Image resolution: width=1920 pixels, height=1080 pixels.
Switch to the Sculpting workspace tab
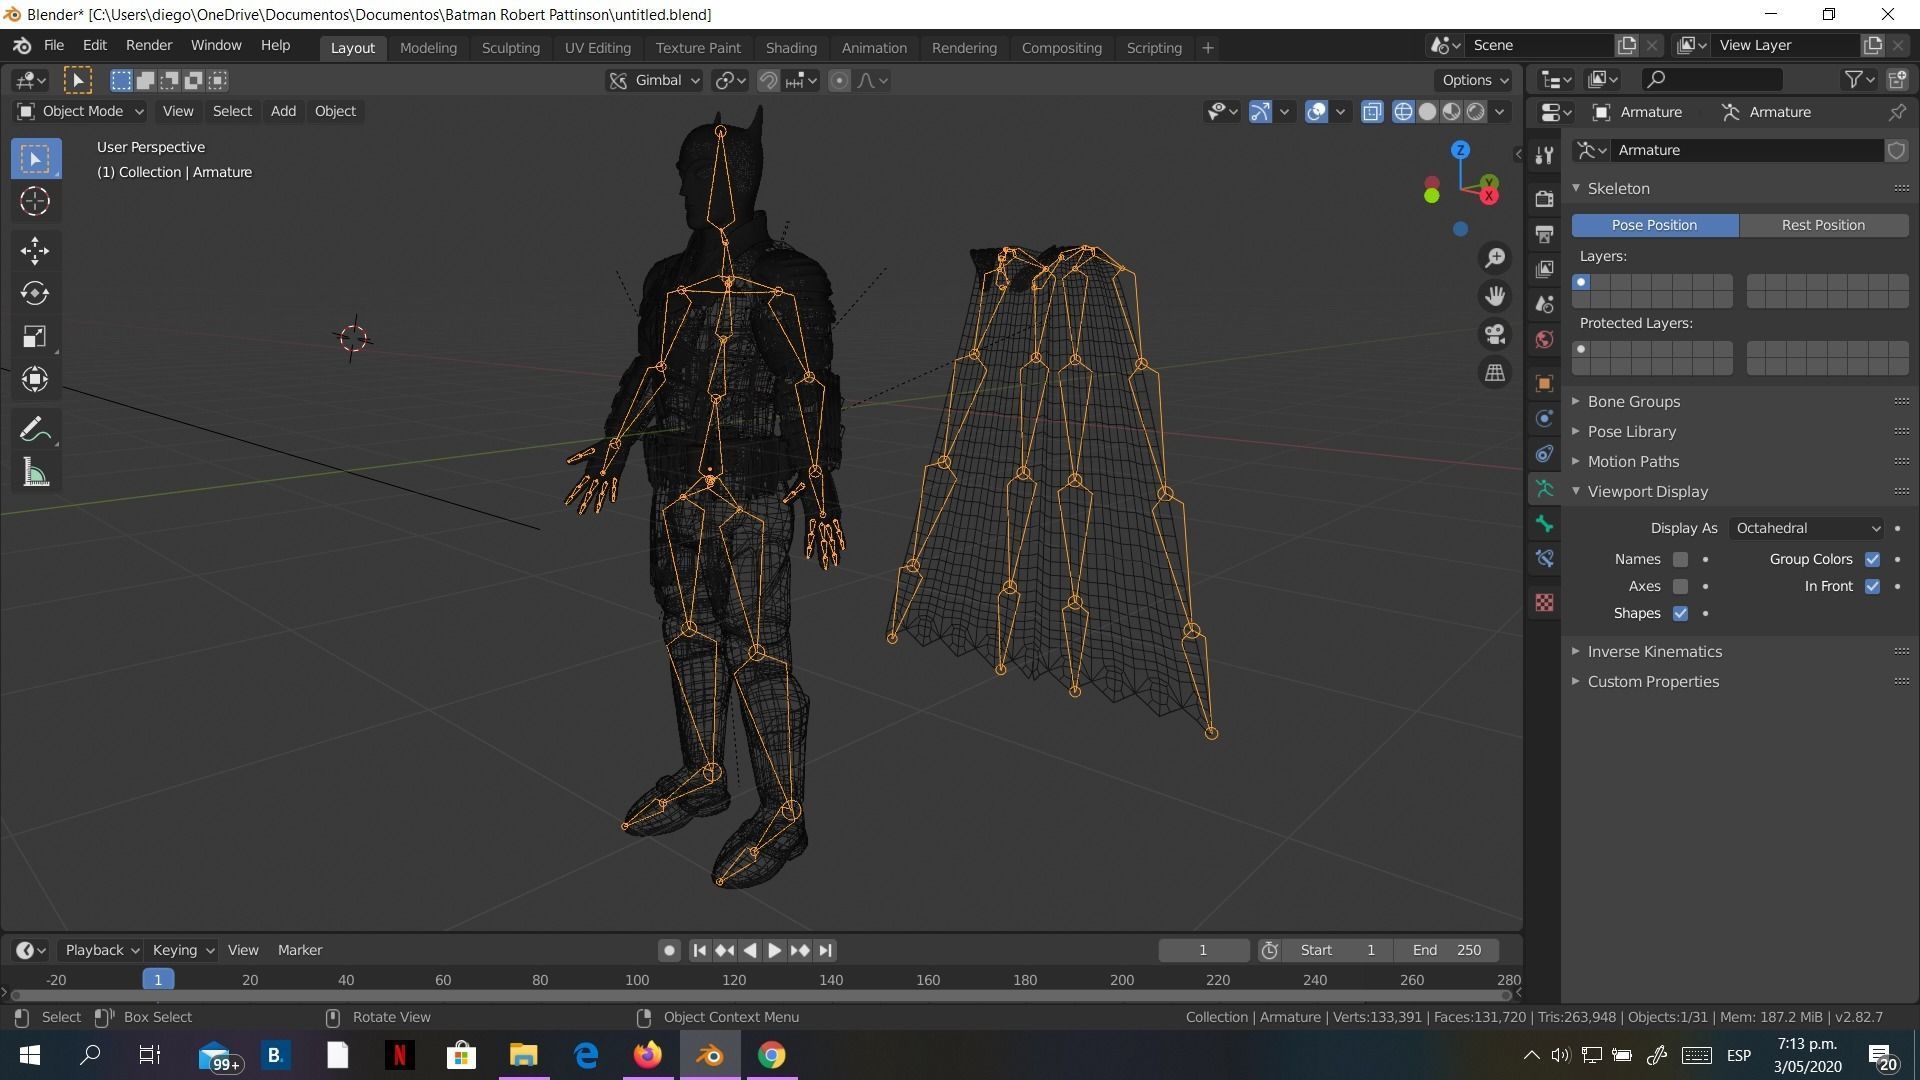510,47
